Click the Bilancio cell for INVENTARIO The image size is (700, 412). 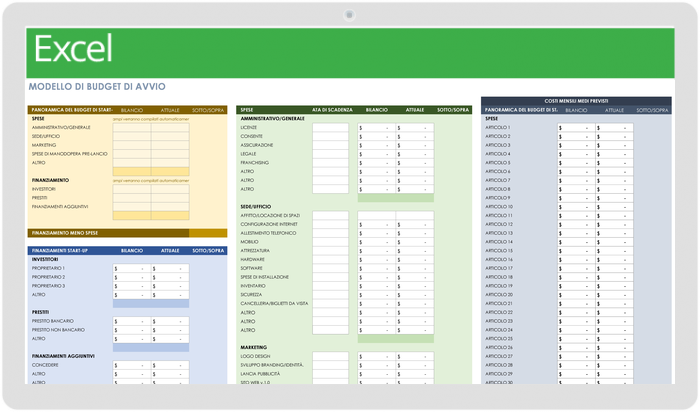(376, 286)
